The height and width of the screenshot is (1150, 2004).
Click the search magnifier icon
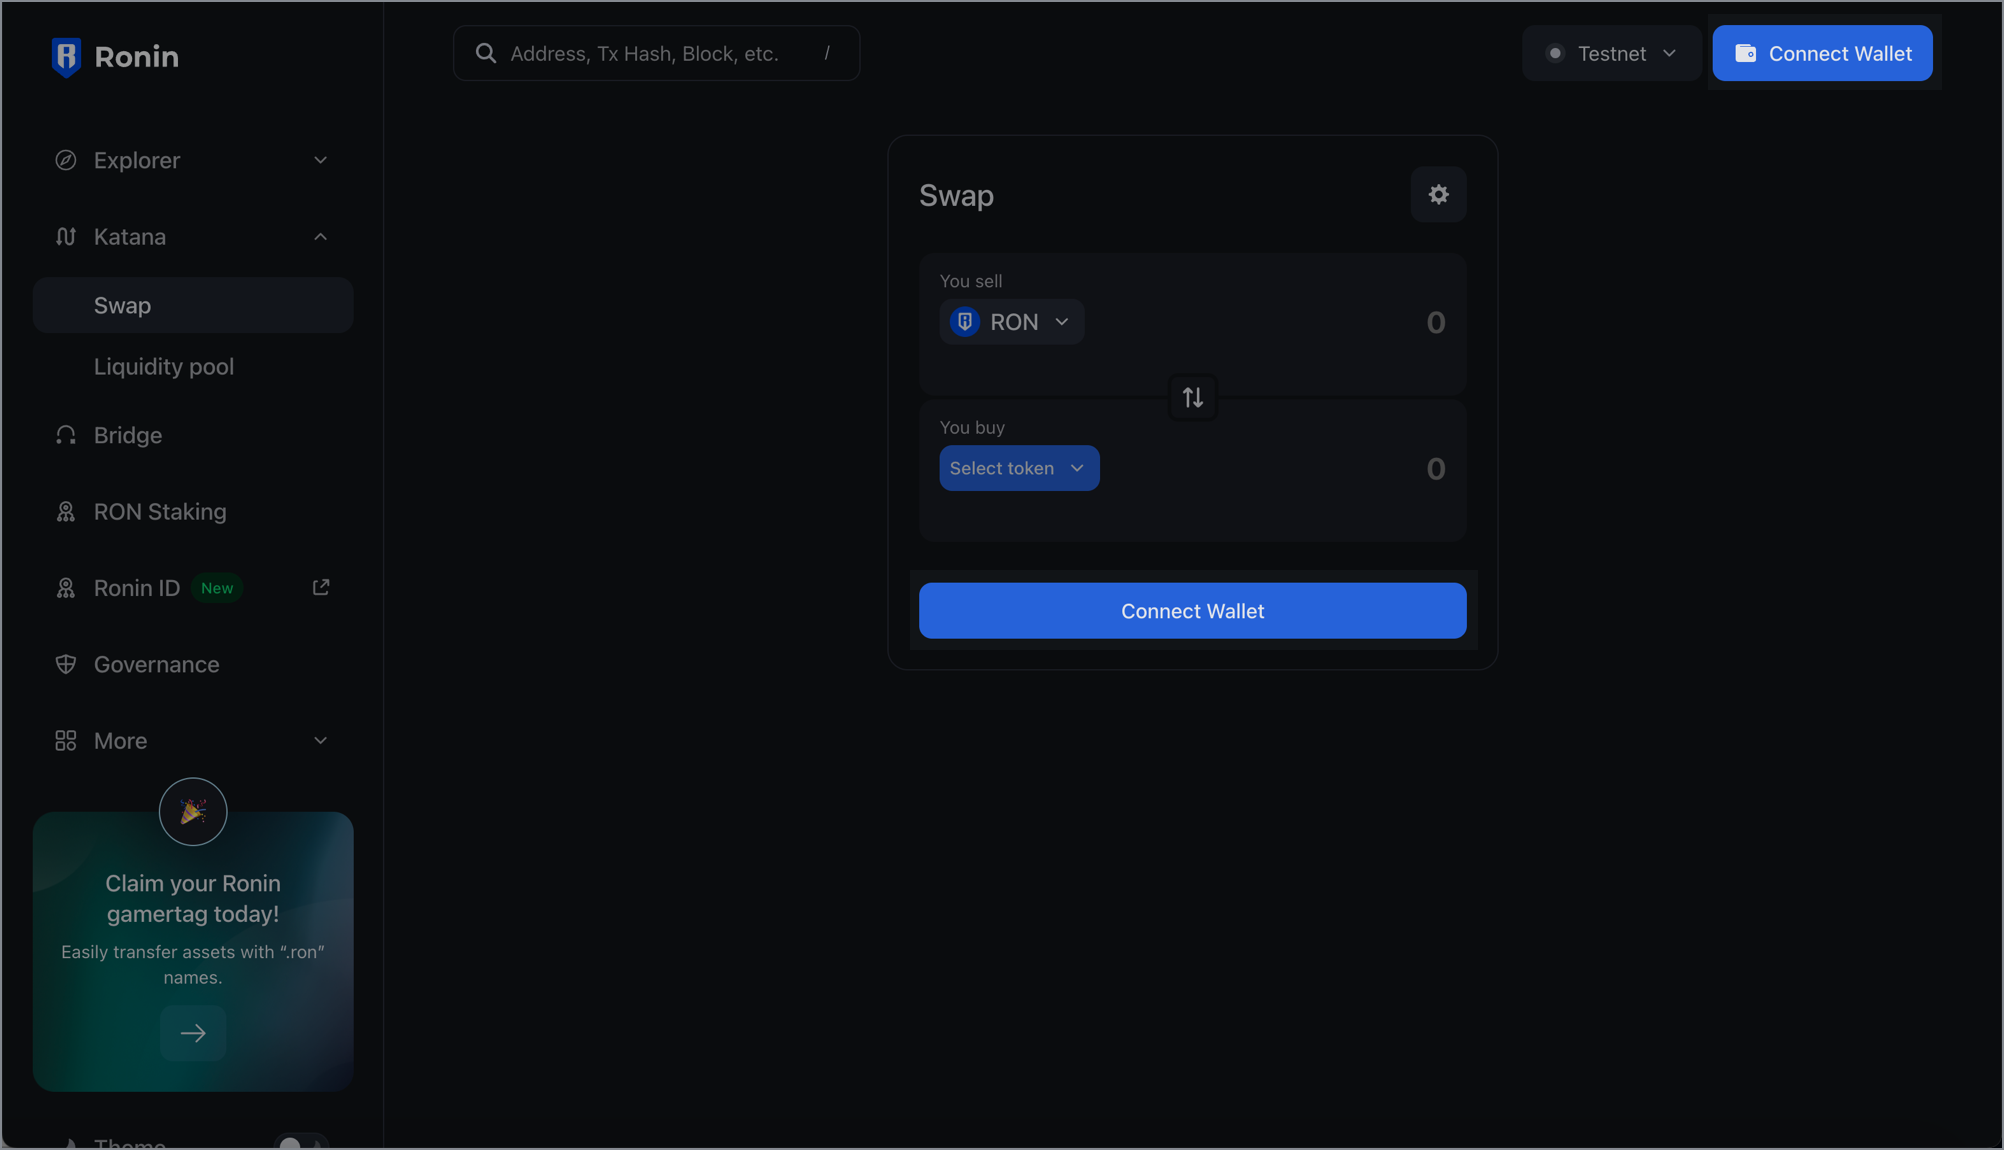click(x=486, y=53)
